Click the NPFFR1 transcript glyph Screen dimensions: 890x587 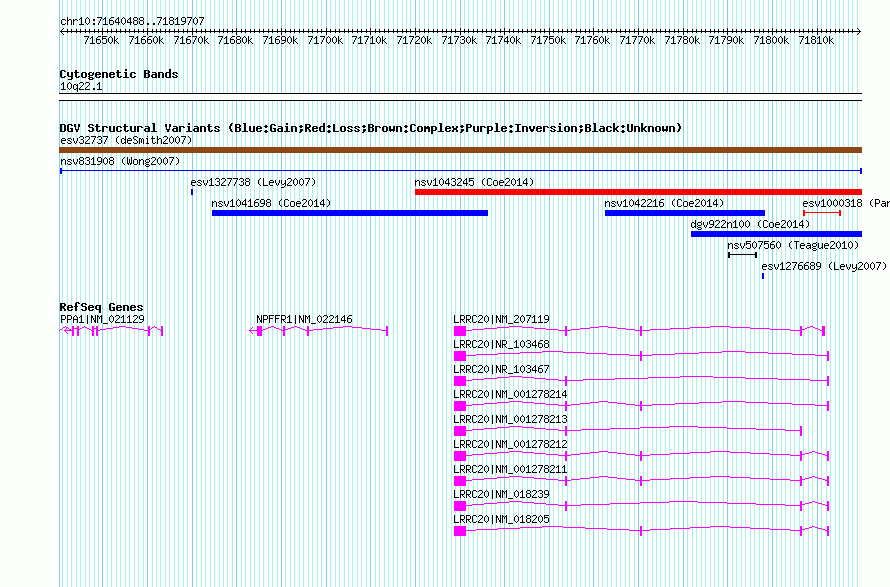click(318, 331)
